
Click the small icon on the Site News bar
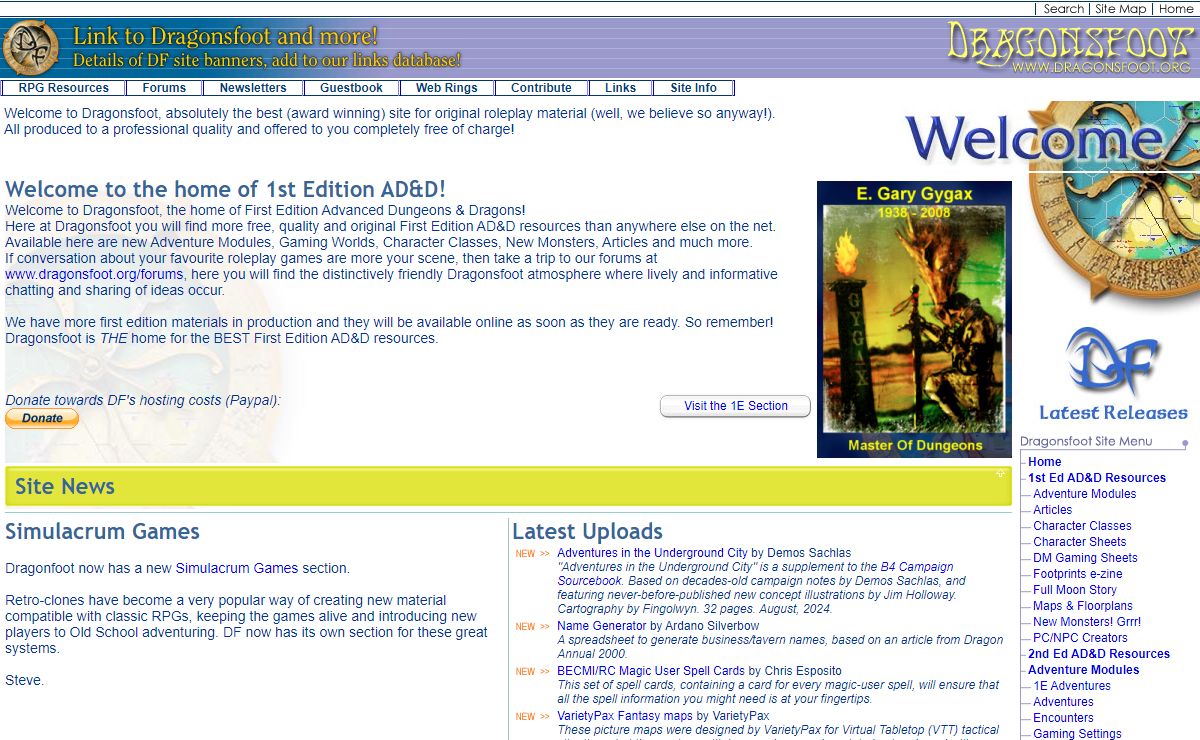pos(1000,473)
